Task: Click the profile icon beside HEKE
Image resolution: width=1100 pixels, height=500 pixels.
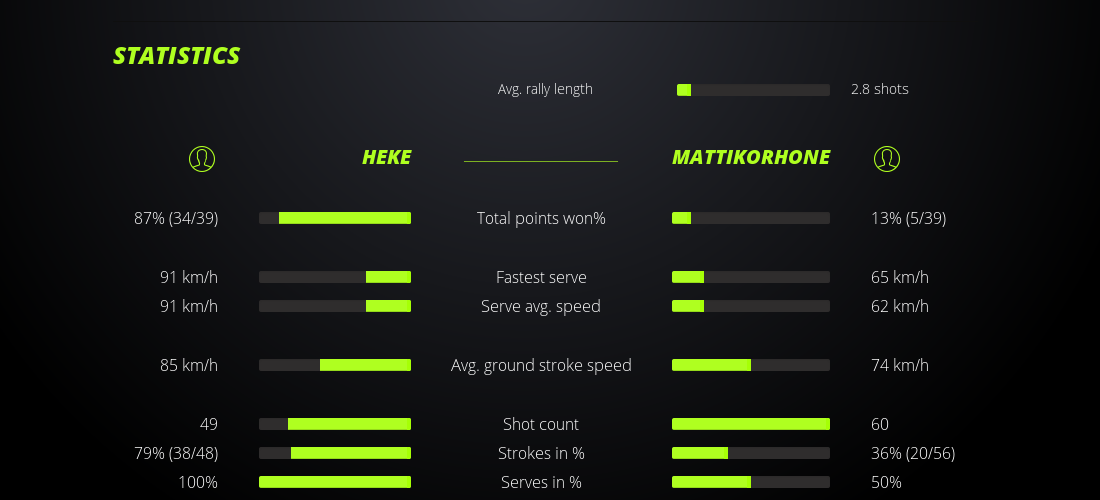Action: click(202, 158)
